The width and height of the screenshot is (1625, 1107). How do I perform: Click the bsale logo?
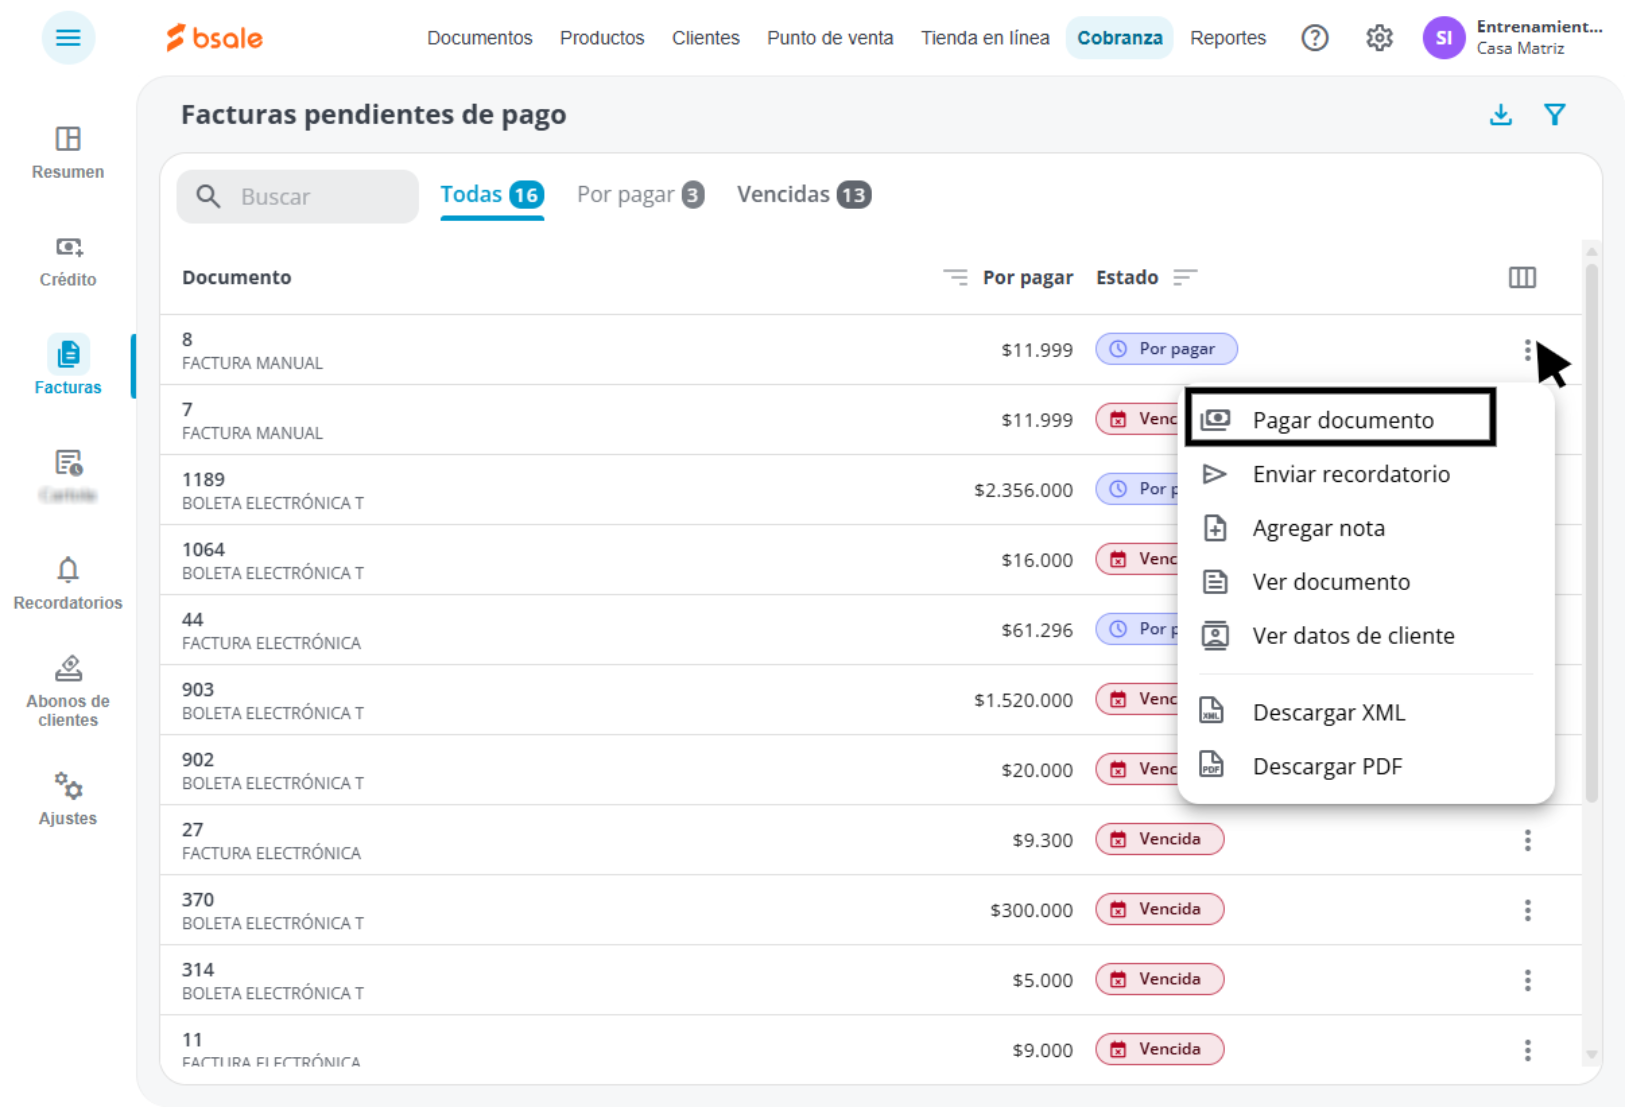point(214,38)
